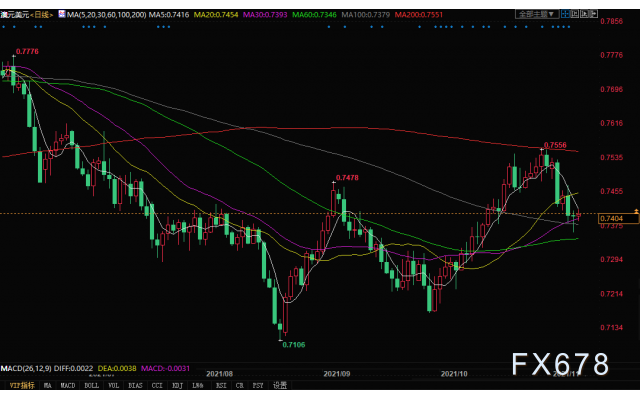Click the red MA200:0.7551 label
The image size is (640, 400).
pos(419,15)
